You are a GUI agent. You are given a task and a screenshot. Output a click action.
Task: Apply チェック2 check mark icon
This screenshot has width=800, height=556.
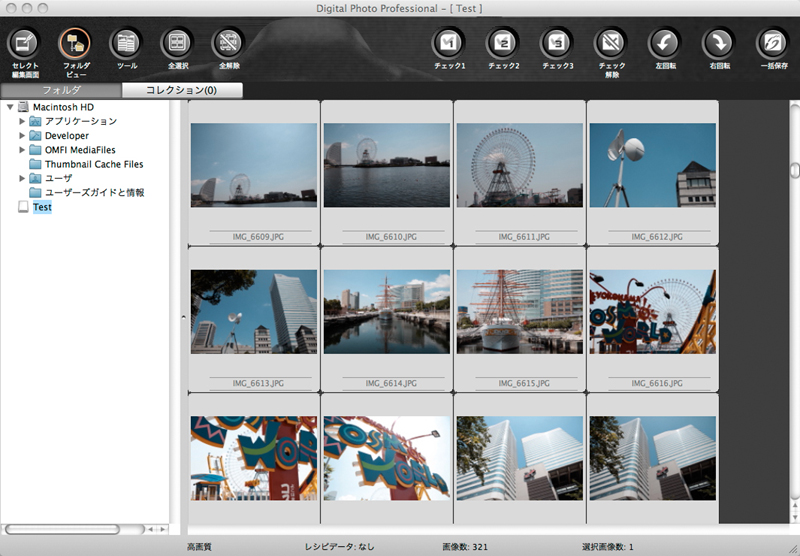coord(503,43)
